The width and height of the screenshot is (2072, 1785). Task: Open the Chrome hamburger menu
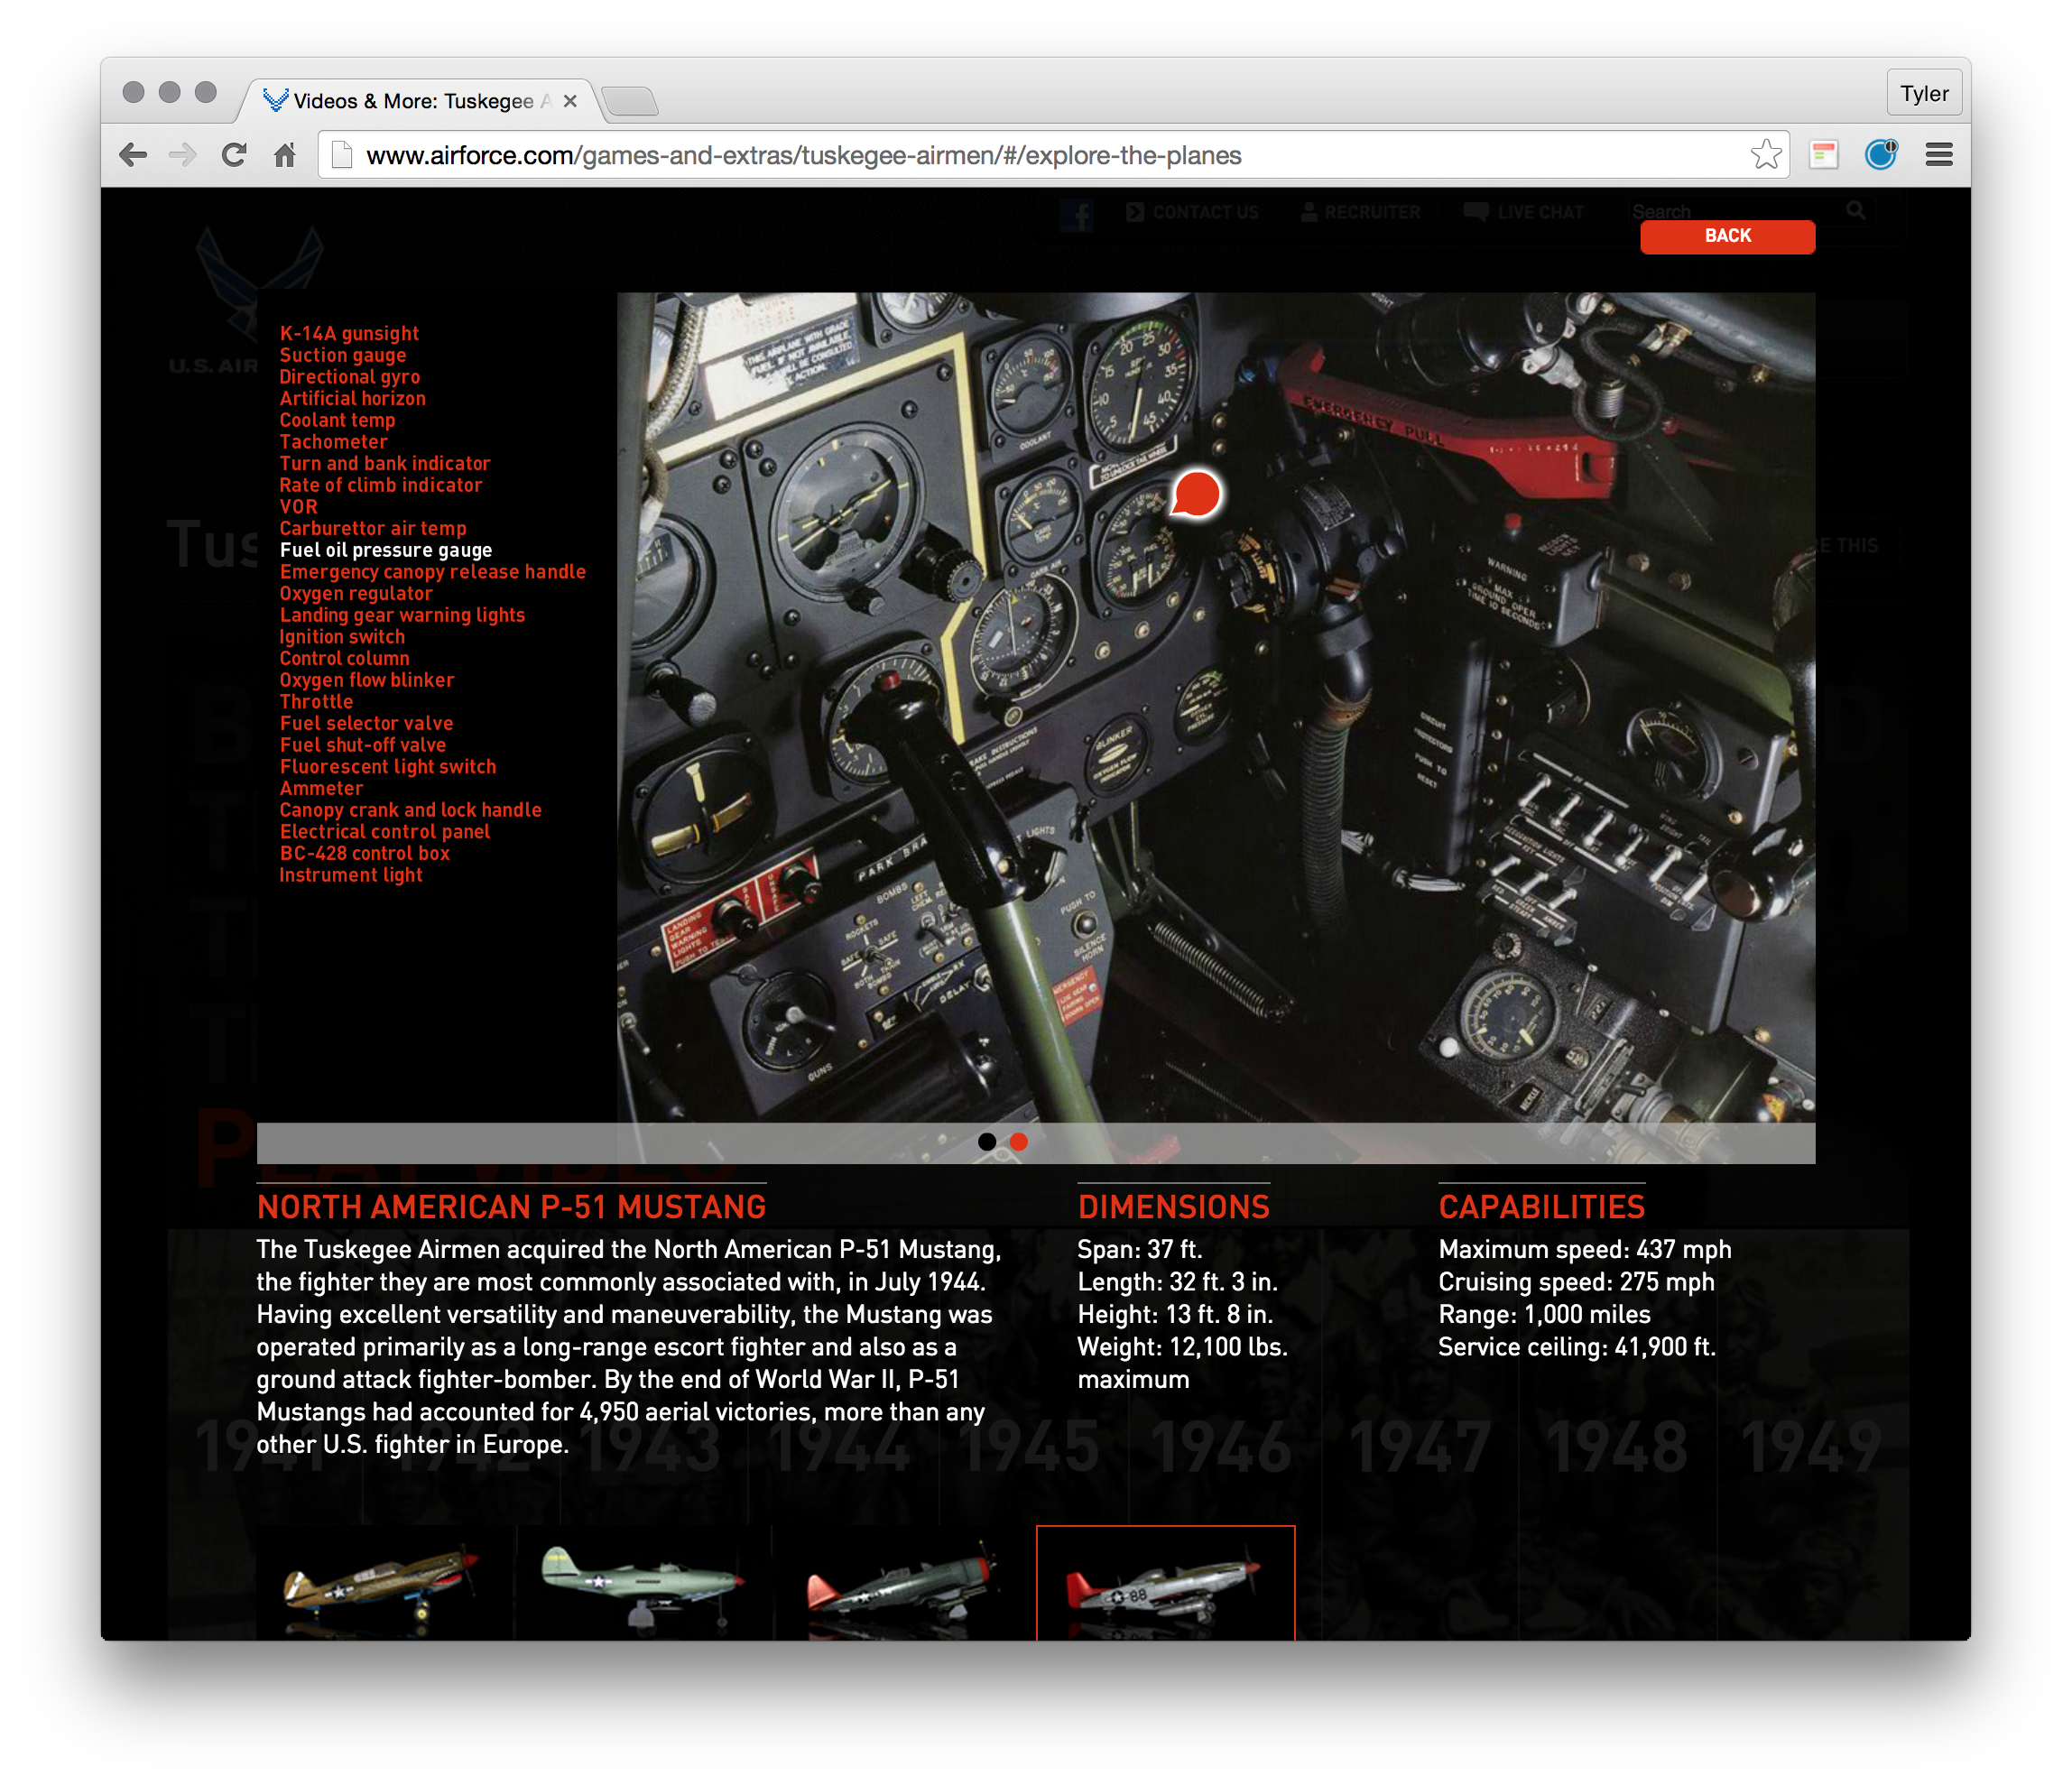click(1939, 154)
